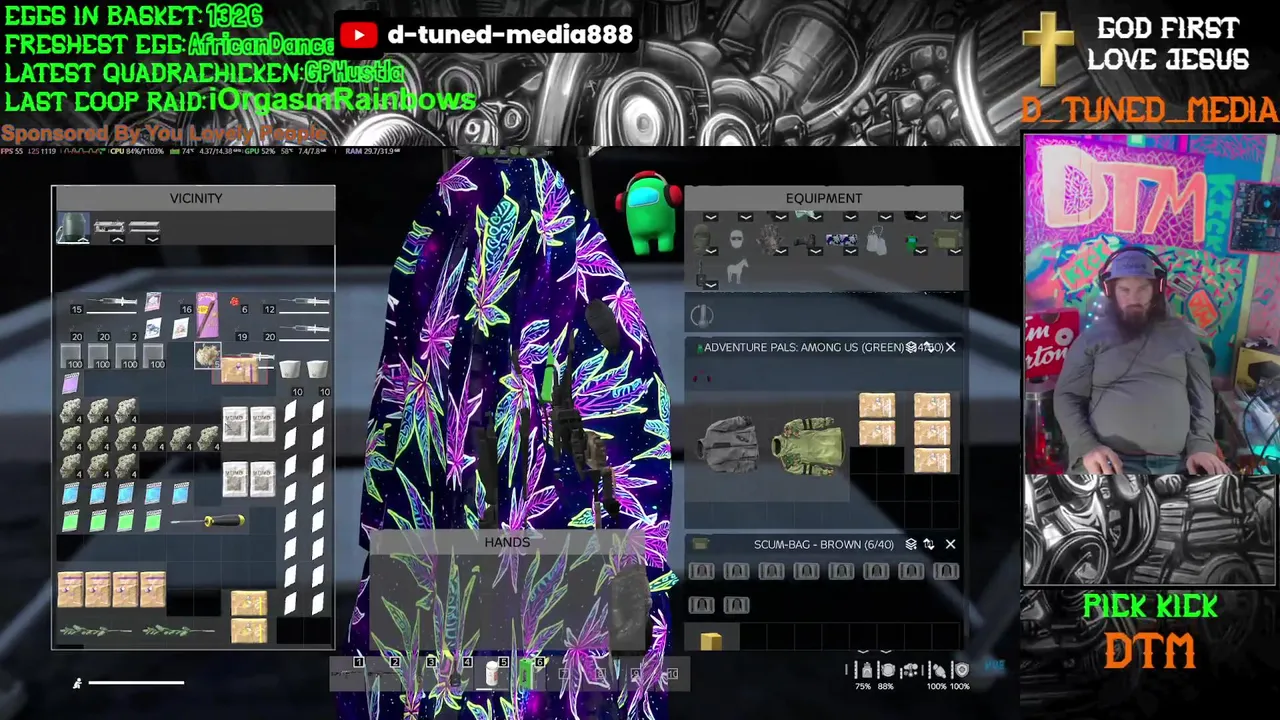This screenshot has height=720, width=1280.
Task: Close the Adventure Pals Among Us container
Action: click(950, 347)
